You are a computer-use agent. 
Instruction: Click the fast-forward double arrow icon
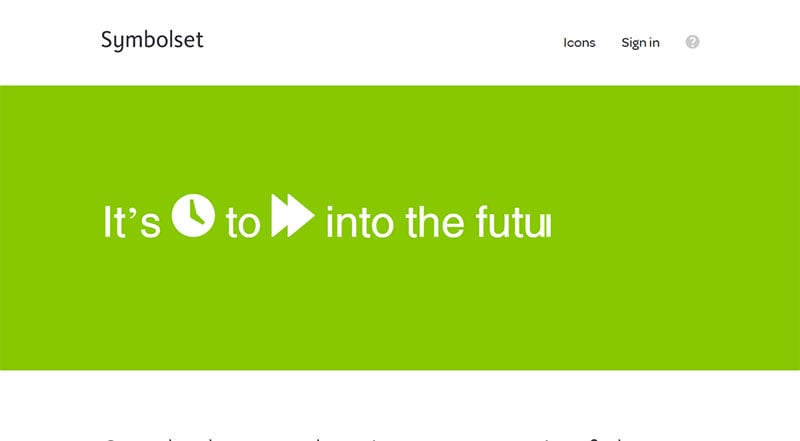292,215
